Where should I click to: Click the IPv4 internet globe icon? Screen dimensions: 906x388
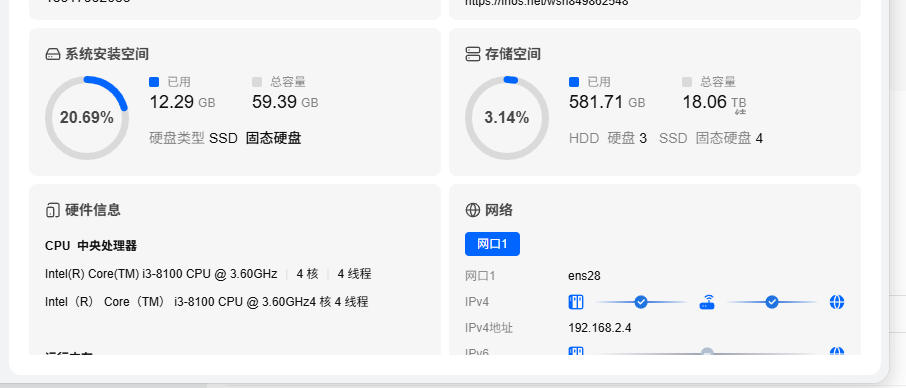(837, 302)
